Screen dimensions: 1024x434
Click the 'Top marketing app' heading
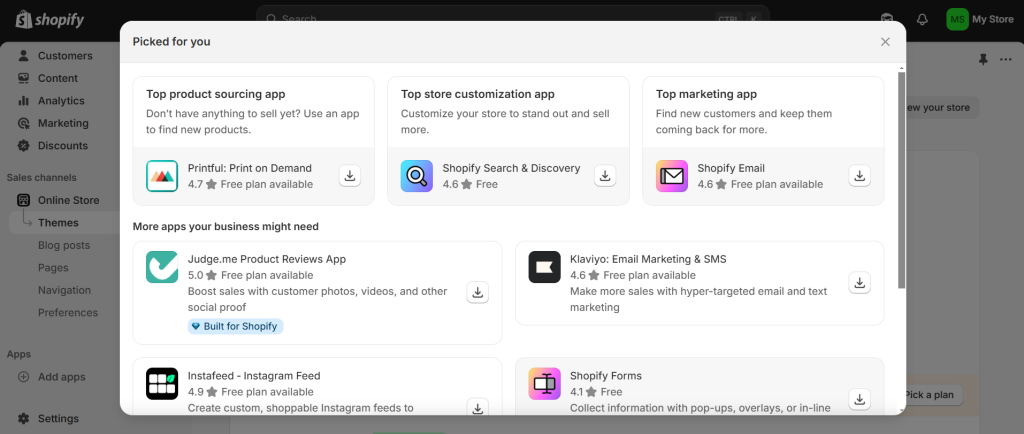click(707, 94)
